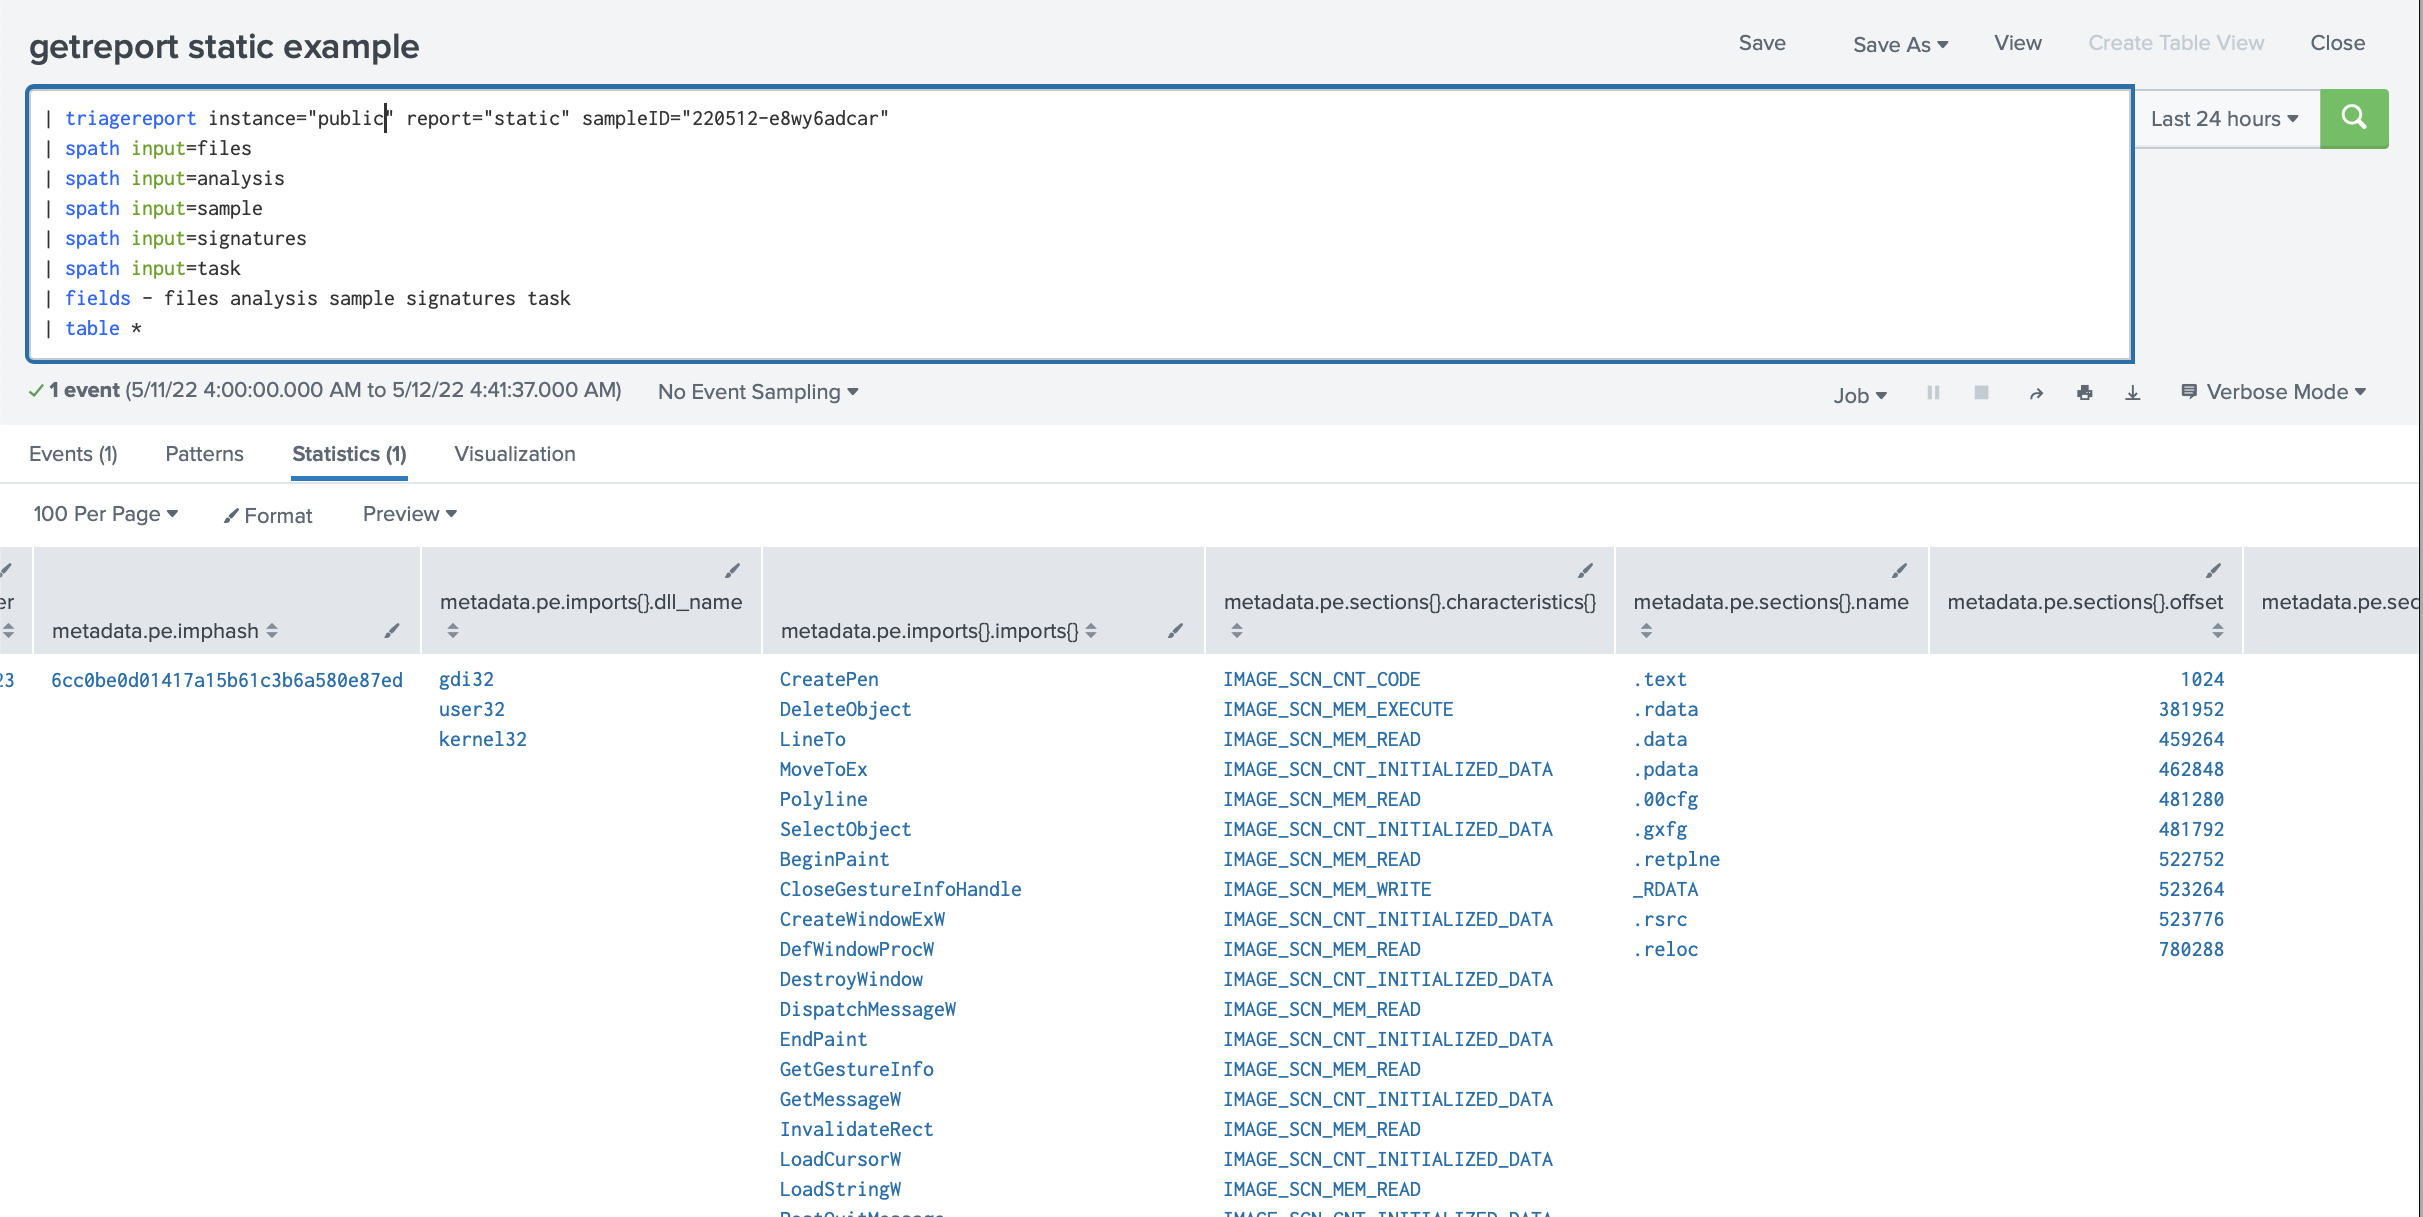The image size is (2423, 1217).
Task: Edit the metadata.pe.imphash column
Action: (392, 630)
